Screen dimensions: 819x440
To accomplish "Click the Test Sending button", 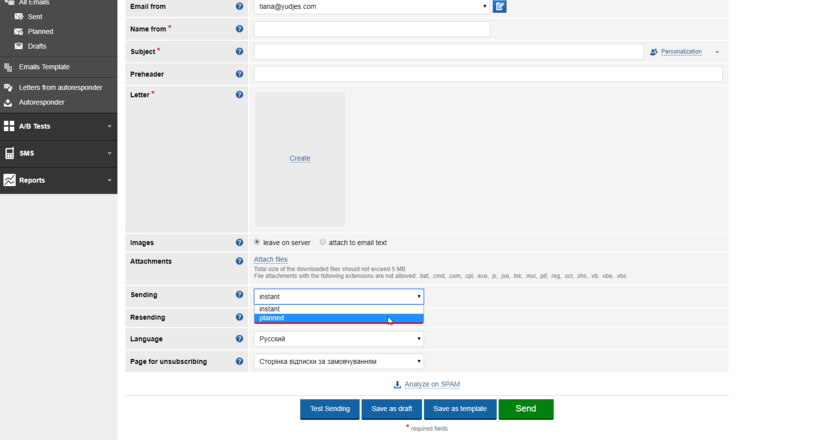I will click(x=330, y=409).
